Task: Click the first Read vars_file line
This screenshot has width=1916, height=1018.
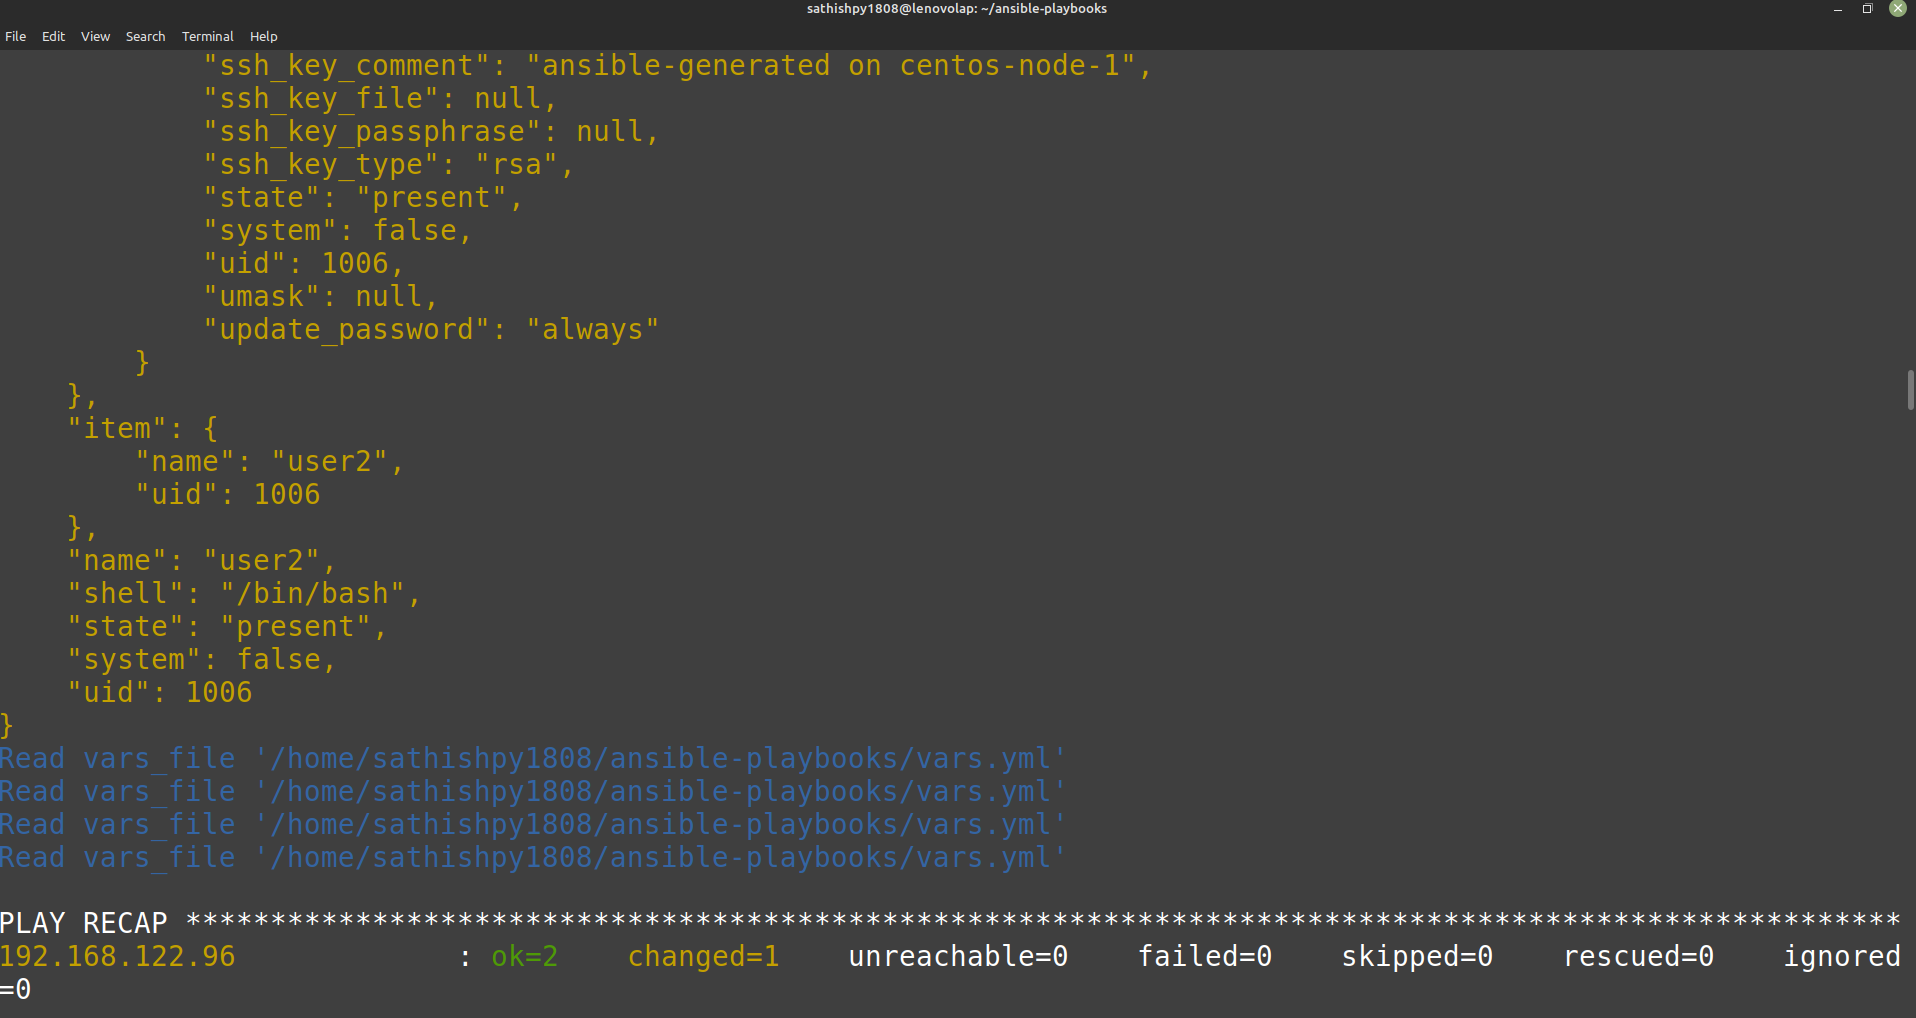Action: point(532,758)
